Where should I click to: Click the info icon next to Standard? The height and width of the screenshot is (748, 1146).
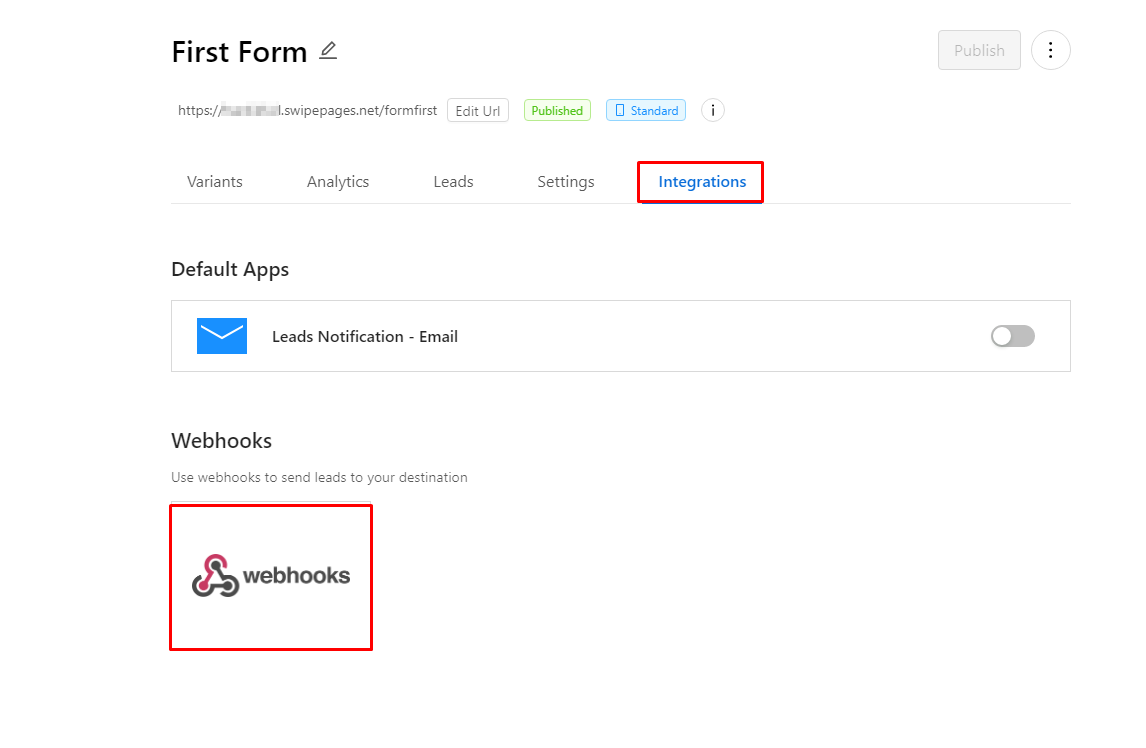pos(713,110)
